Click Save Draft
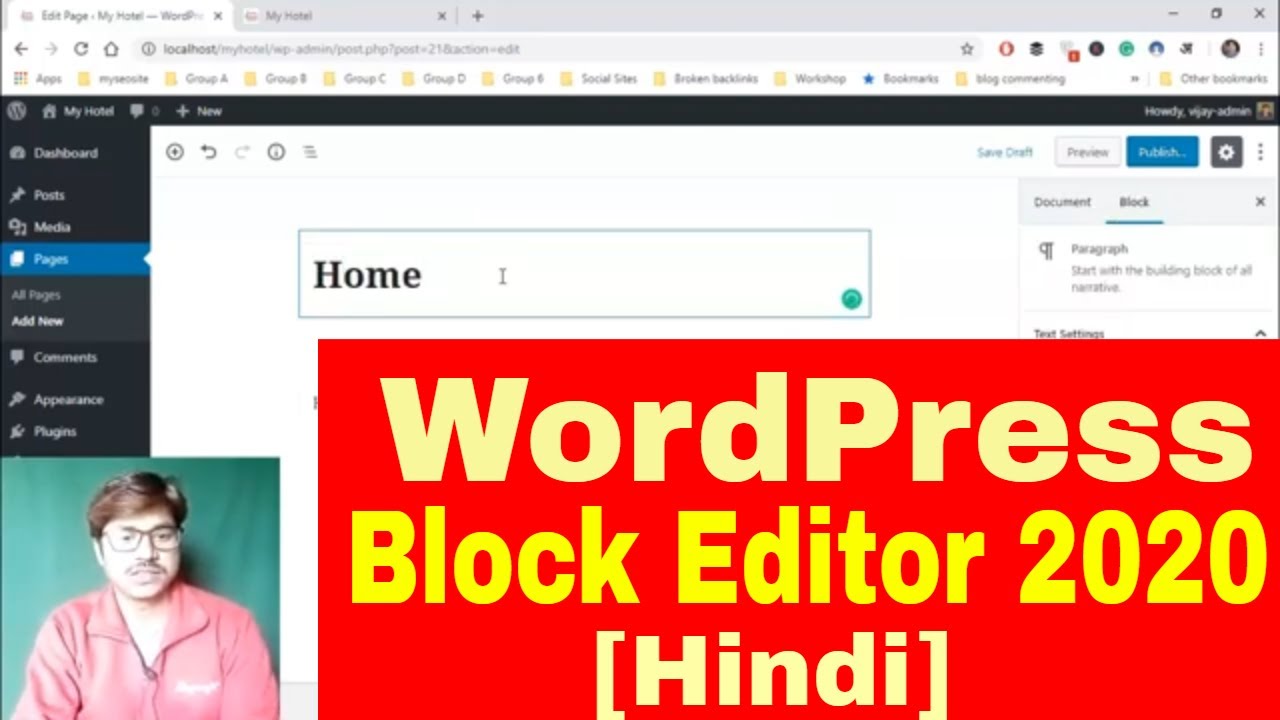The height and width of the screenshot is (720, 1280). click(x=1005, y=152)
